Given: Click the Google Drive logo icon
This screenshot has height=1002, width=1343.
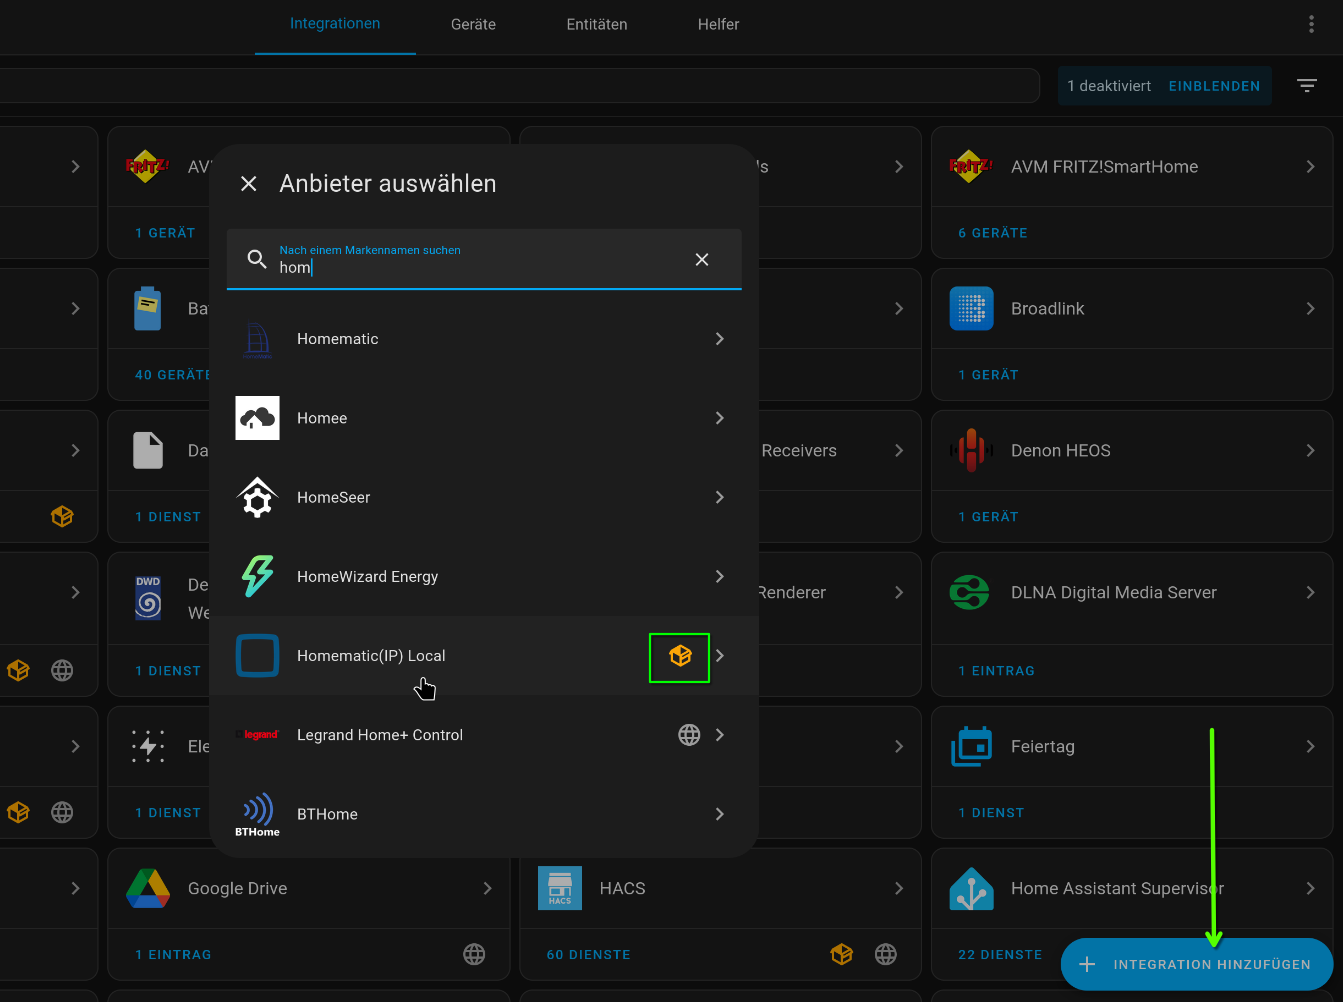Looking at the screenshot, I should pyautogui.click(x=148, y=888).
